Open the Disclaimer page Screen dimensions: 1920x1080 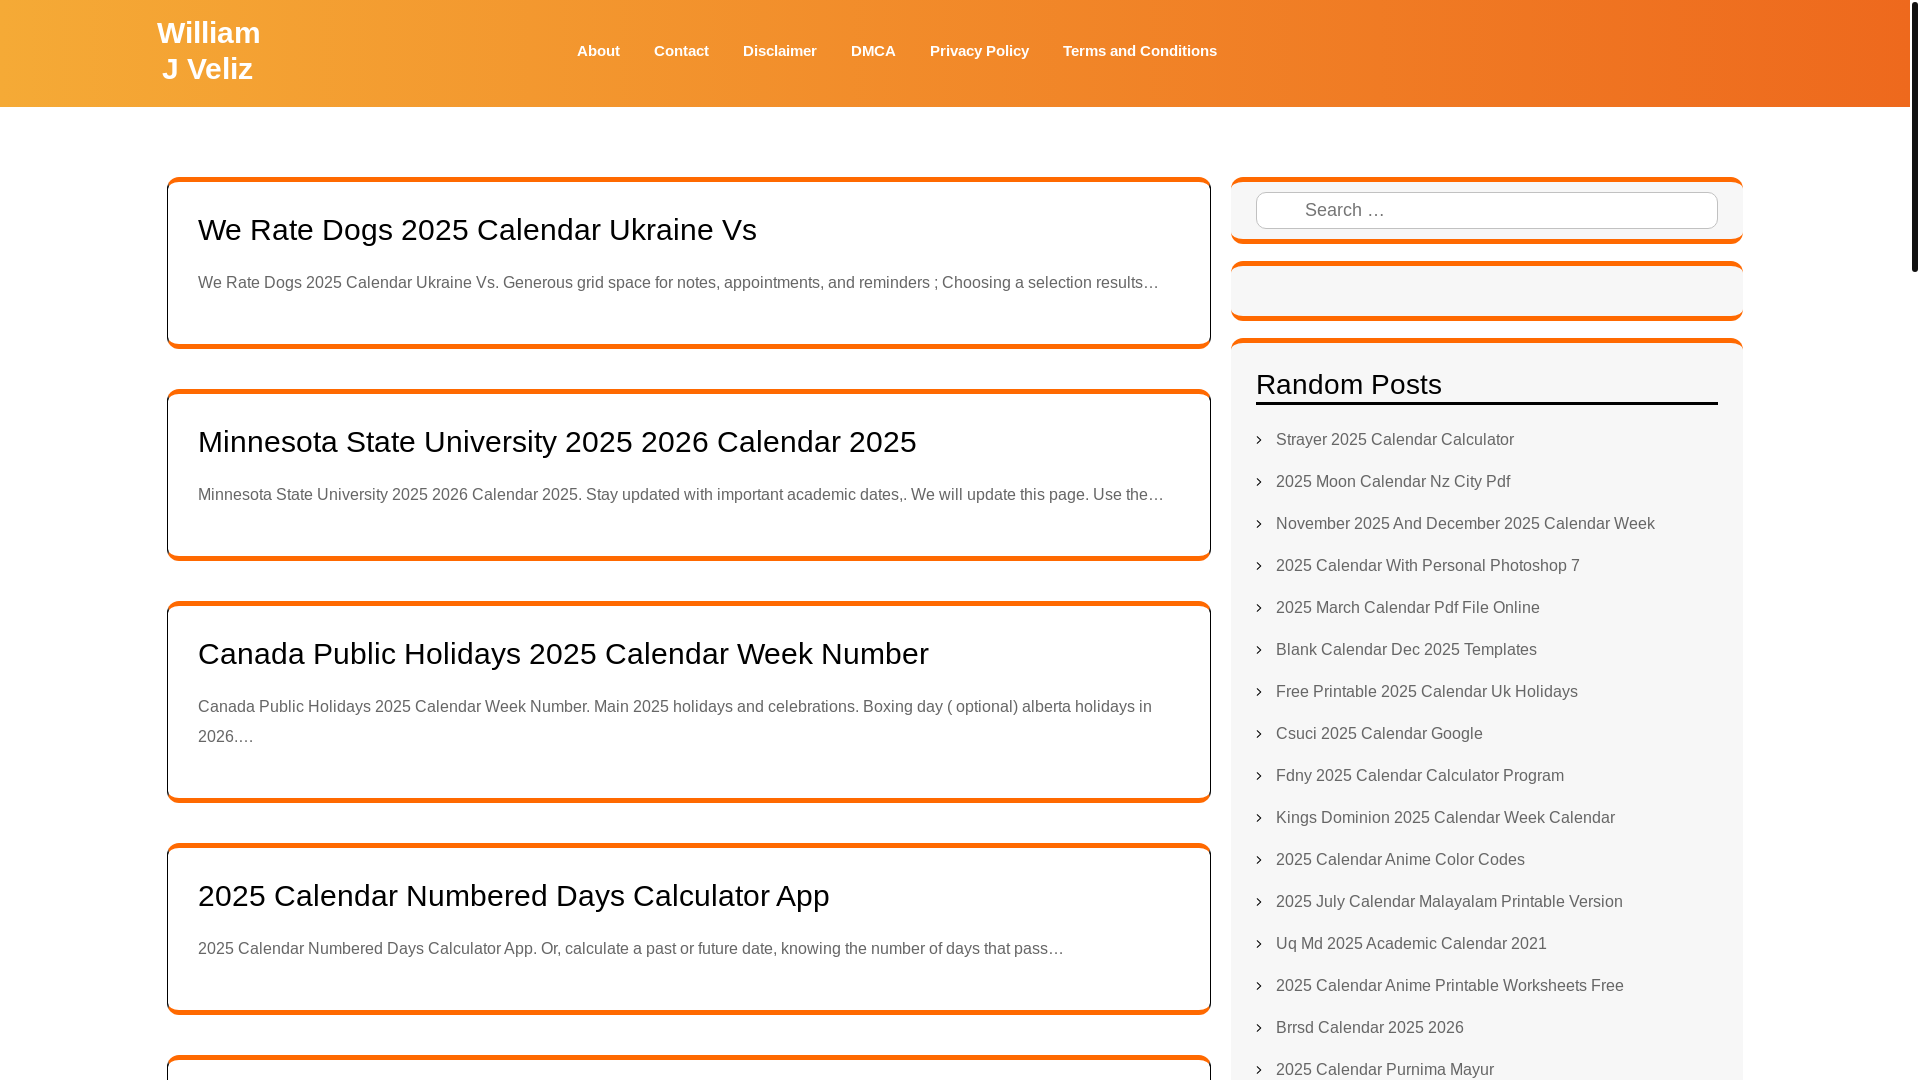coord(779,51)
